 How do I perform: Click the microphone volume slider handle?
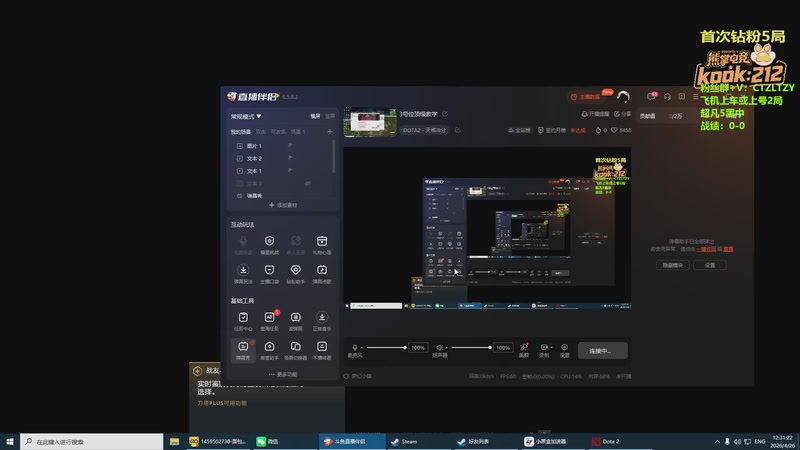[405, 347]
